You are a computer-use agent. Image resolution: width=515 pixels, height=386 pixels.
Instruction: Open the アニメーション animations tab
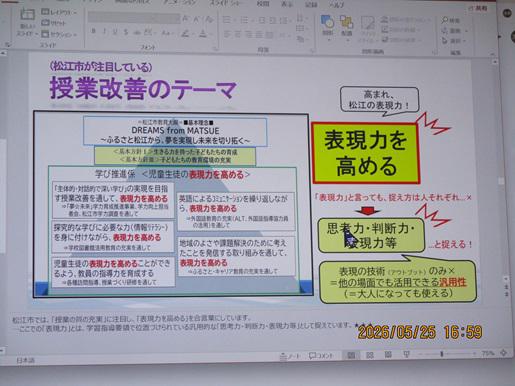(x=180, y=2)
